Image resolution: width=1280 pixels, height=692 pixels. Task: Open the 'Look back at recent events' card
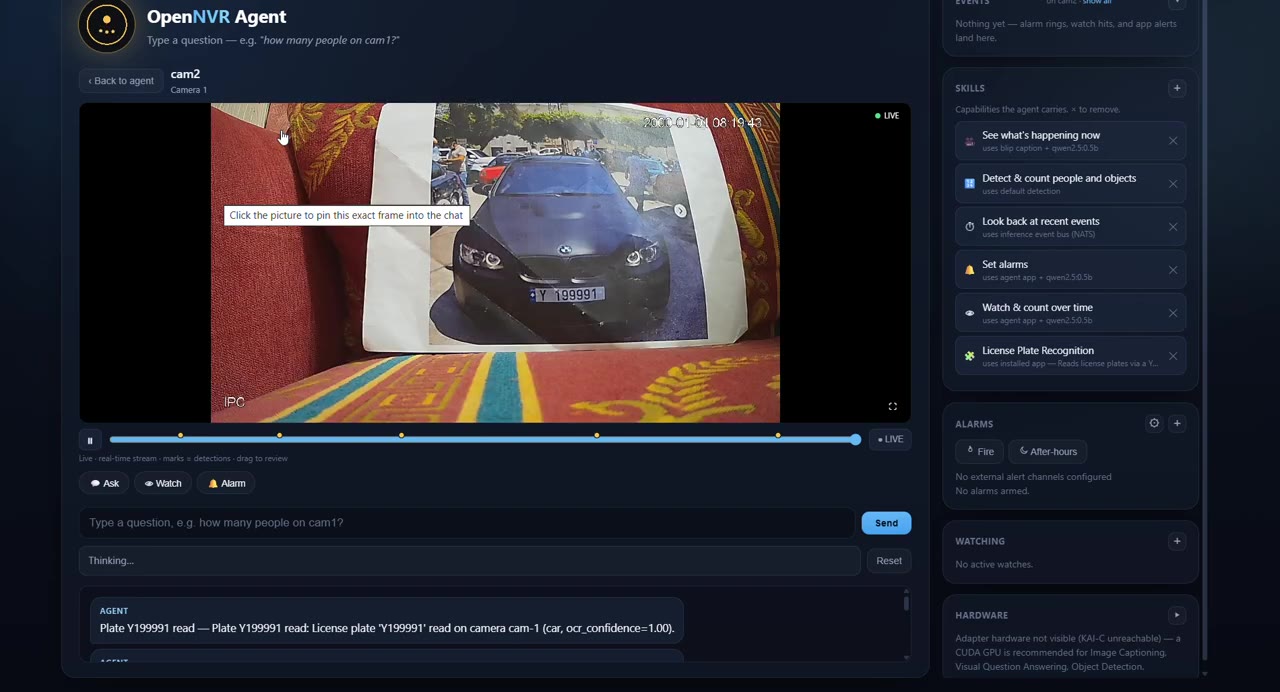coord(1070,227)
